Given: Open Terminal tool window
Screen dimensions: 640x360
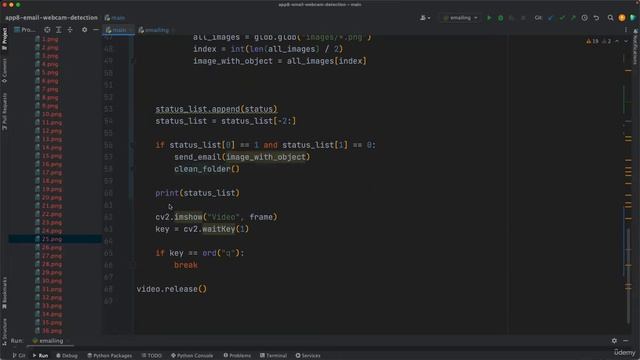Looking at the screenshot, I should (273, 356).
